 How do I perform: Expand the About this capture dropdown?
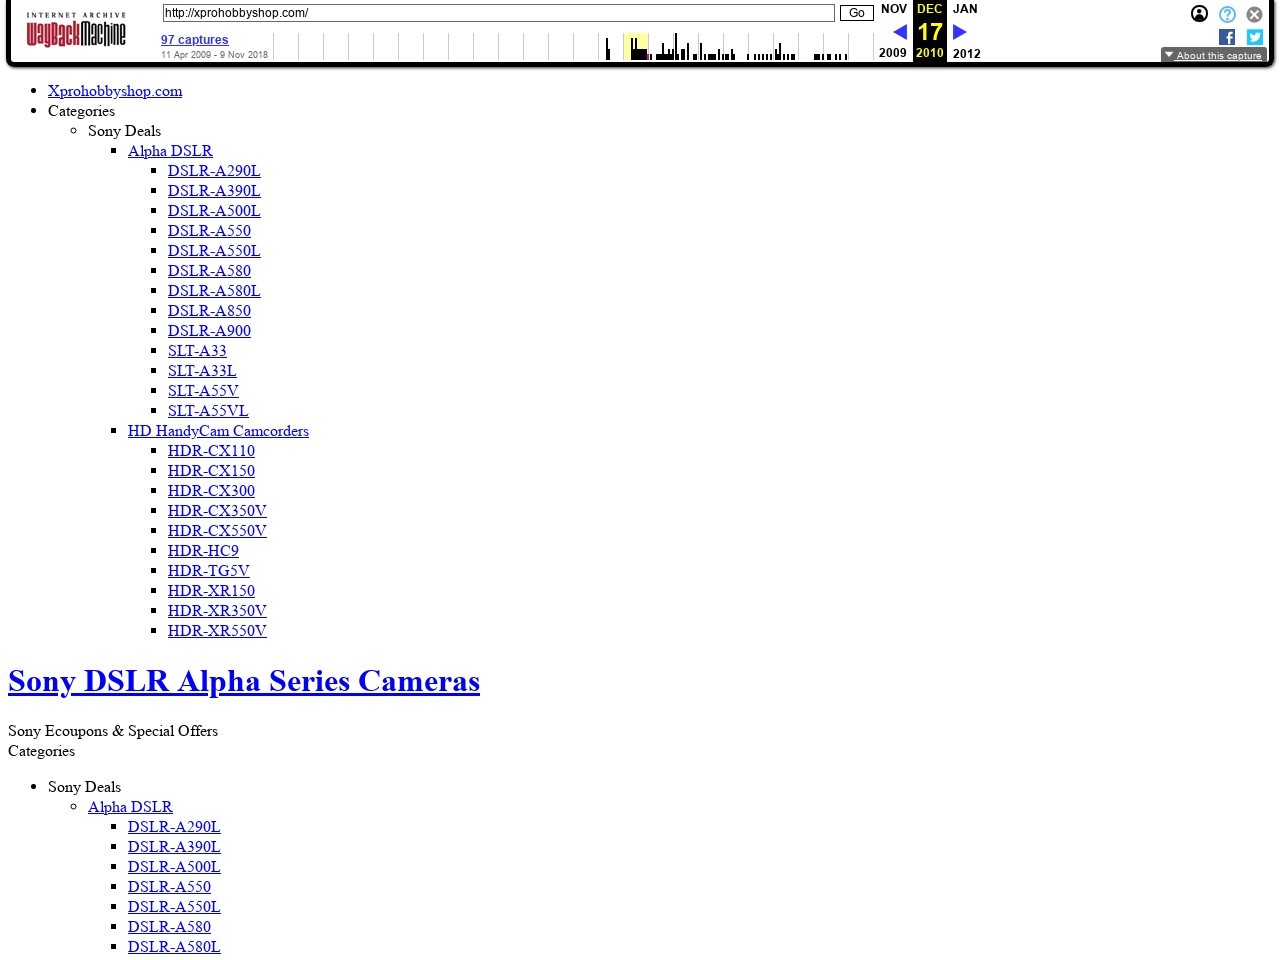(1213, 55)
